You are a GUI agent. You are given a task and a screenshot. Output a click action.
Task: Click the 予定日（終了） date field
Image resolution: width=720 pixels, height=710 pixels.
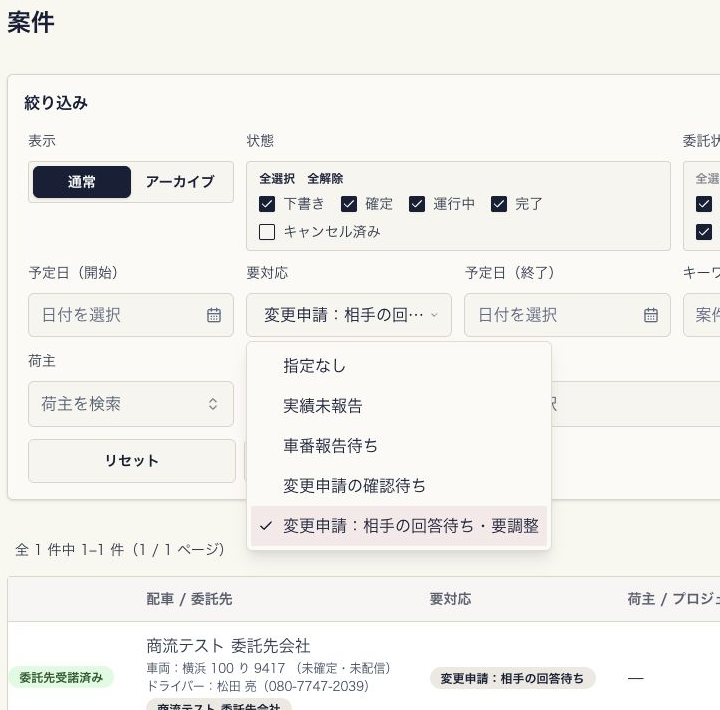pos(567,315)
